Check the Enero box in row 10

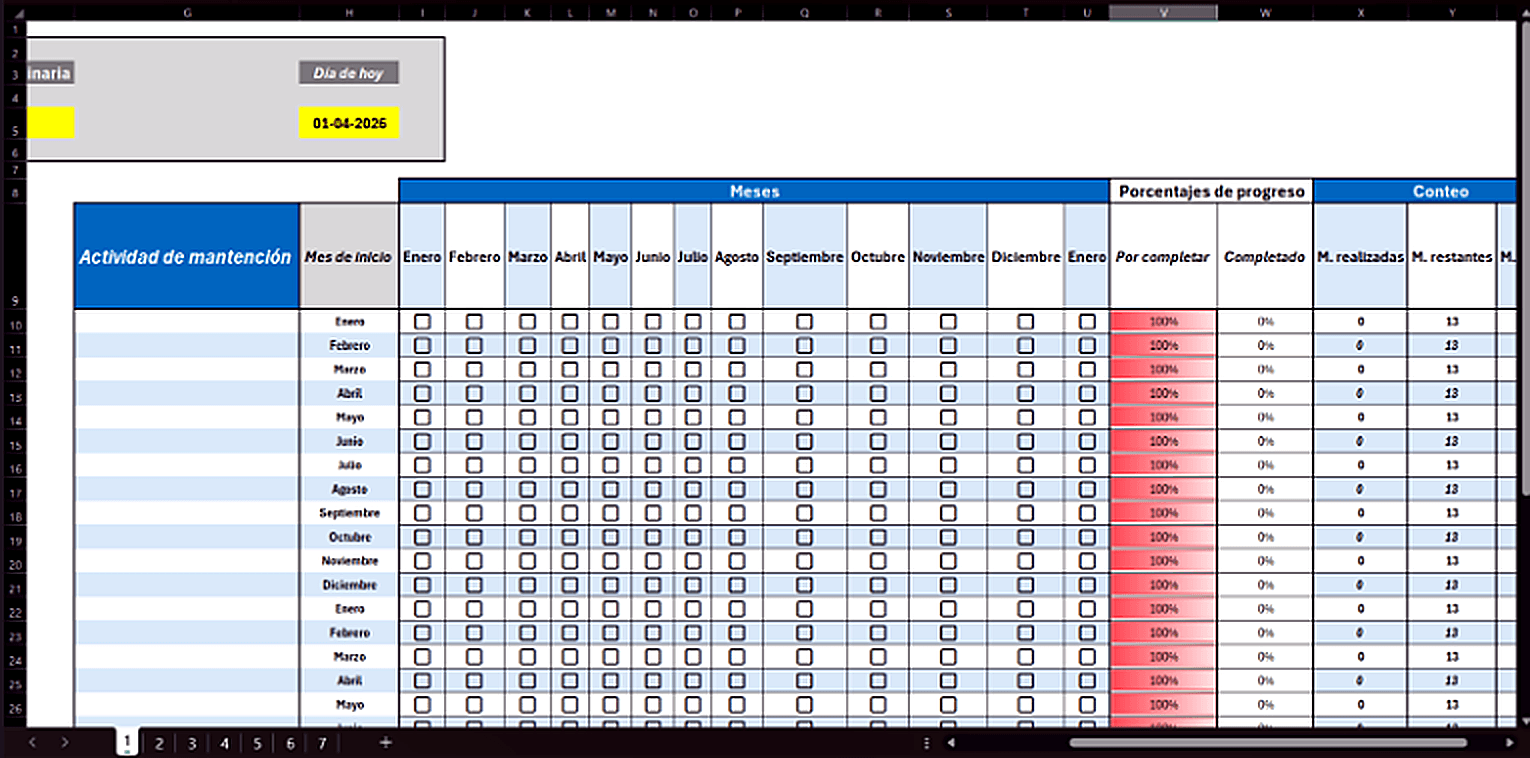point(422,322)
